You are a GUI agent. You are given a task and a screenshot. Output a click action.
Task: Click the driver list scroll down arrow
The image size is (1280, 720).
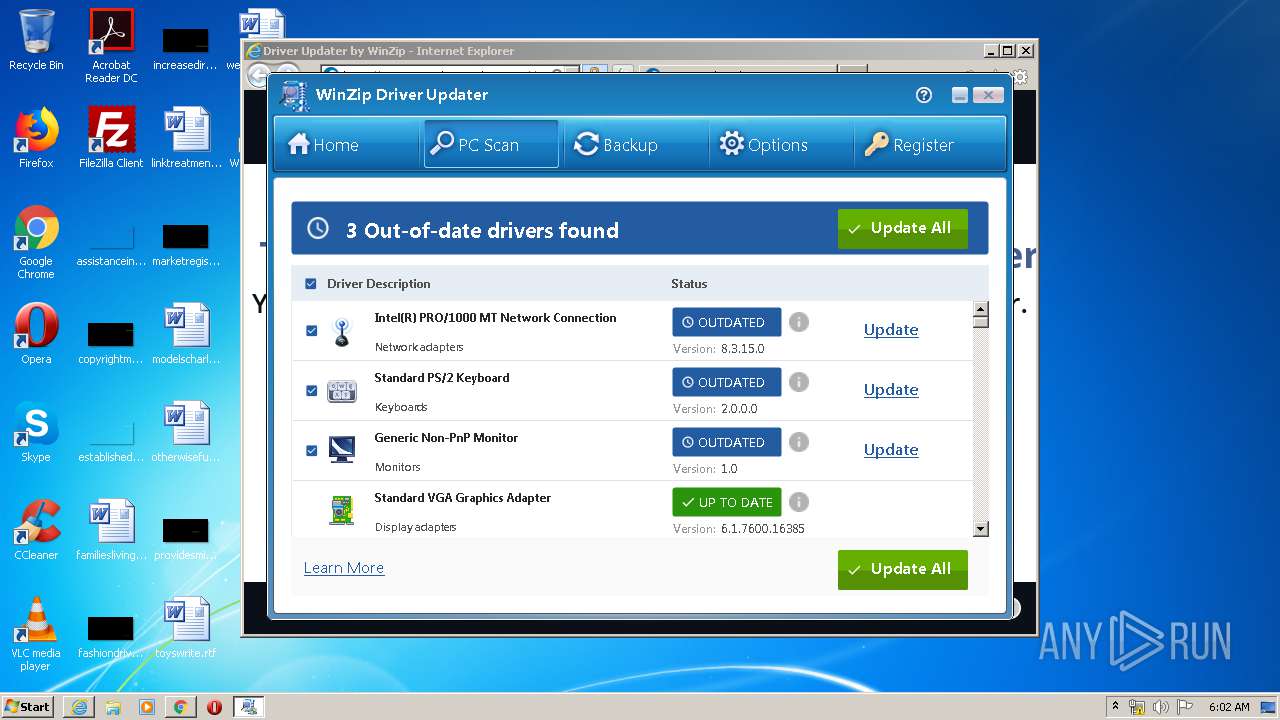[980, 530]
